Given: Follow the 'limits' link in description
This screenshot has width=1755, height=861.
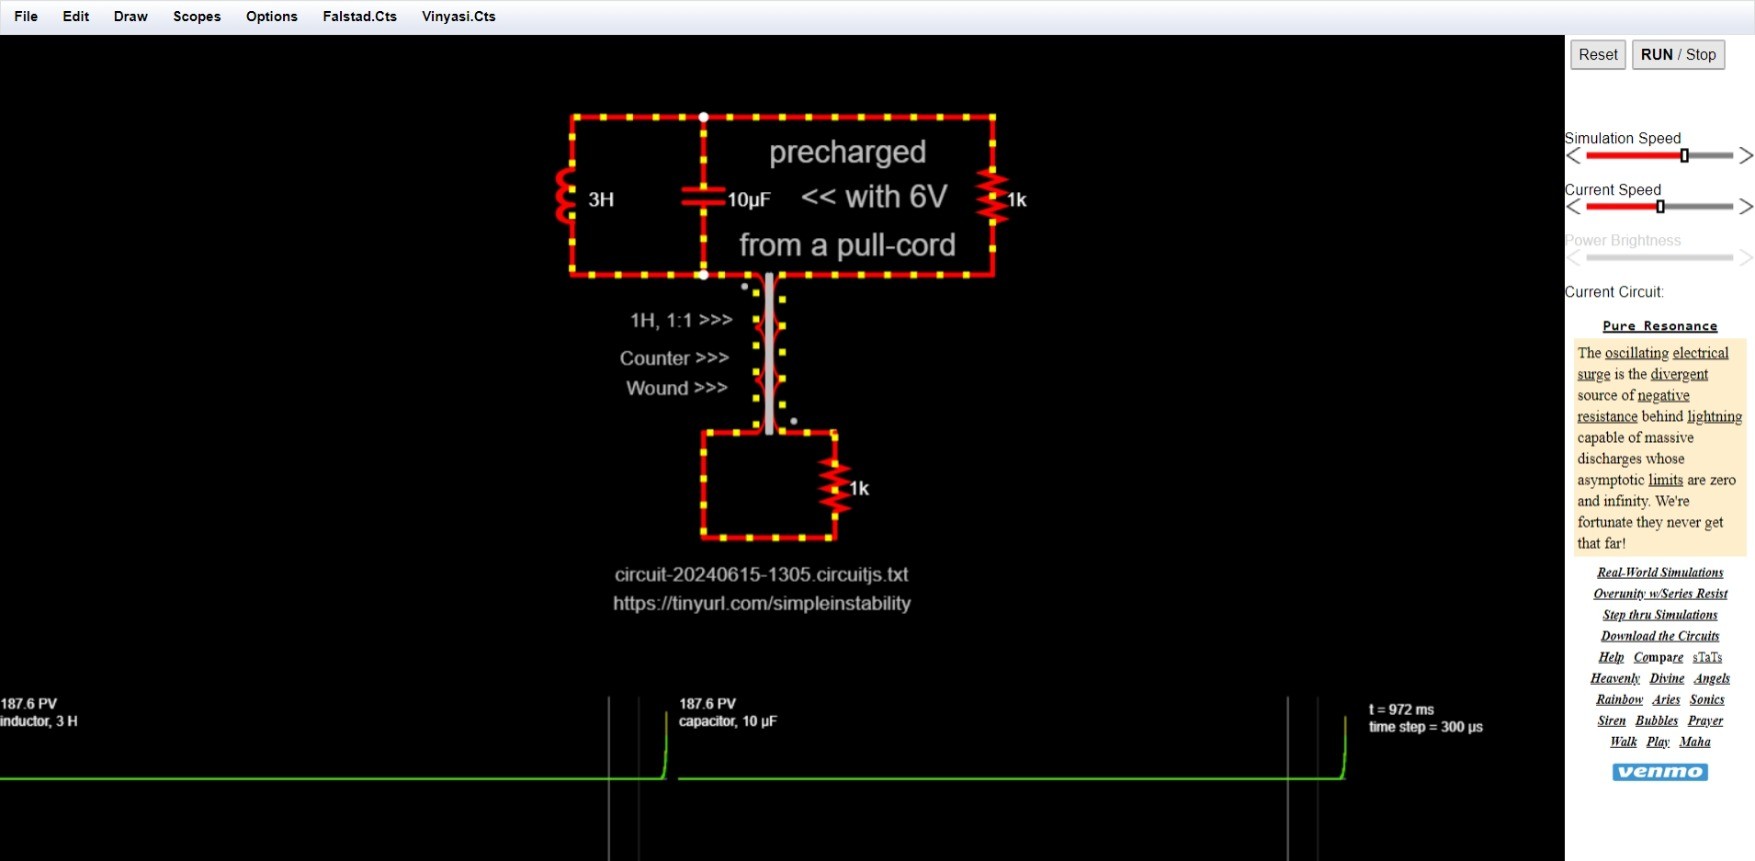Looking at the screenshot, I should 1666,480.
